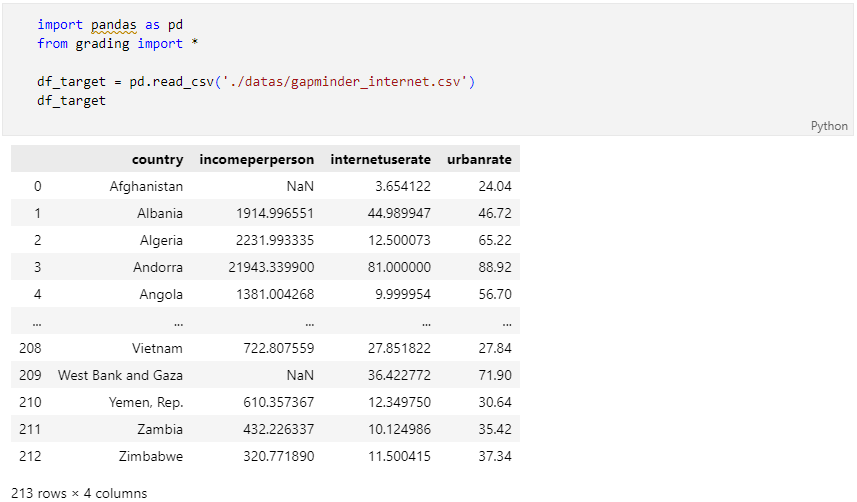Viewport: 857px width, 502px height.
Task: Click the internet use rate 27.851822
Action: [399, 348]
